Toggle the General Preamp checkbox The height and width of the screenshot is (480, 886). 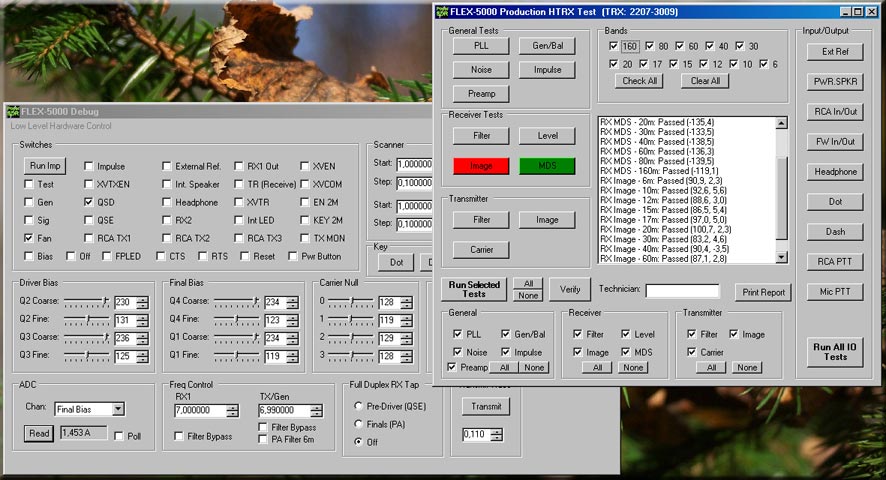pos(451,367)
